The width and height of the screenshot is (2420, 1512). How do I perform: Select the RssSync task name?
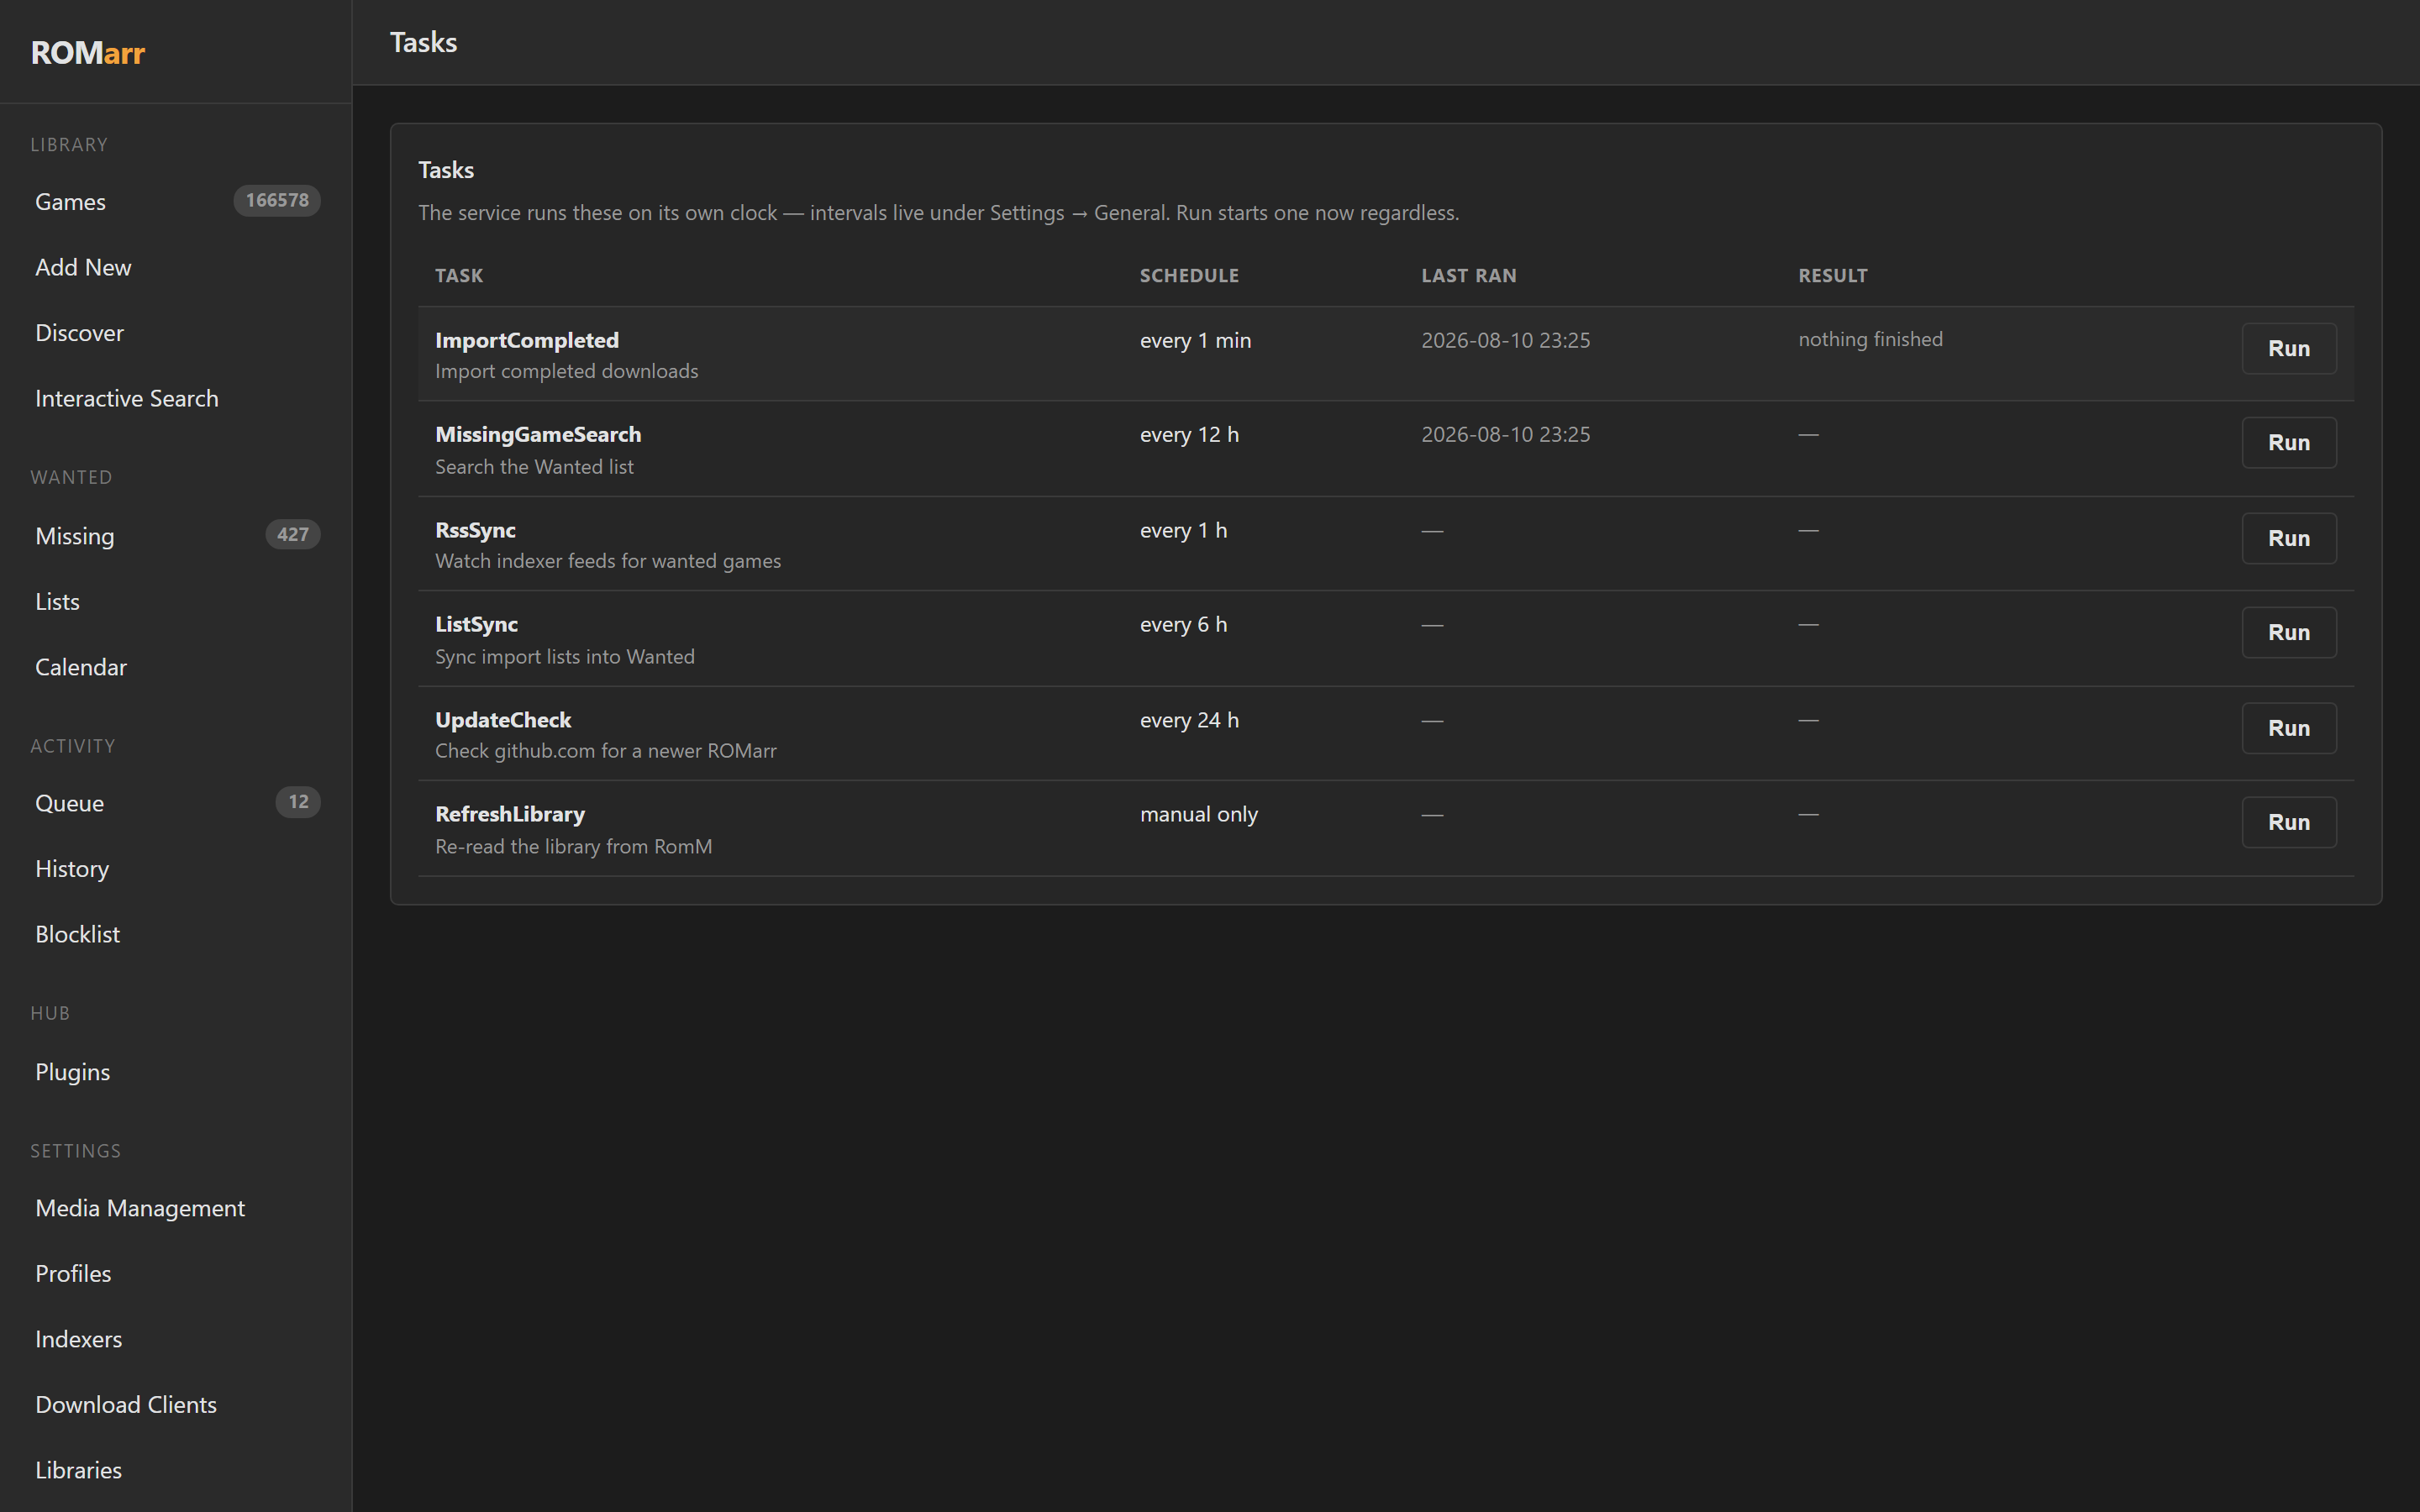point(475,530)
